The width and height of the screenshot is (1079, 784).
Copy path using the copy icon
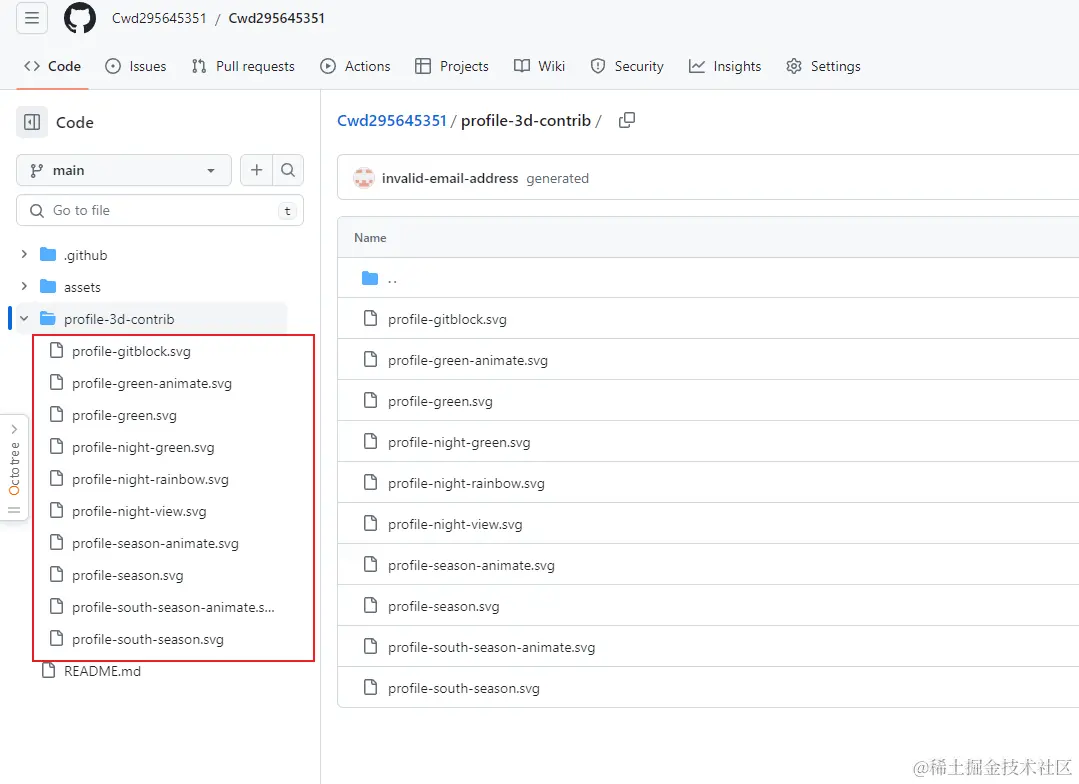click(626, 120)
